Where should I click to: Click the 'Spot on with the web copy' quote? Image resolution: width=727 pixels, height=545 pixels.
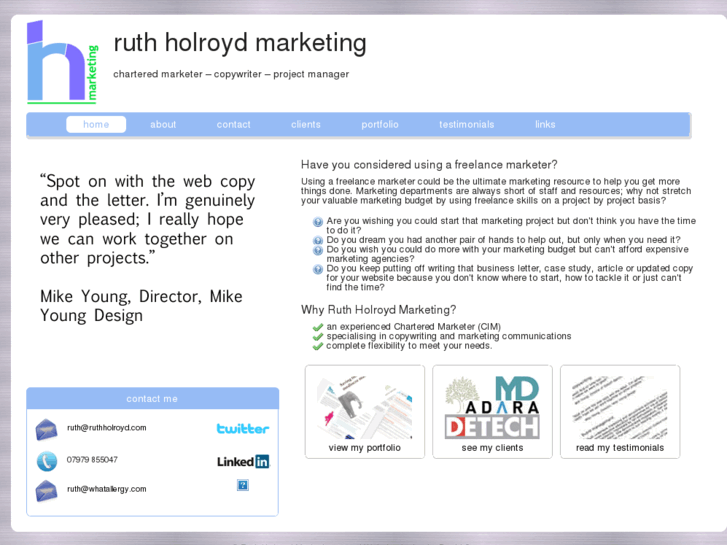pos(147,219)
